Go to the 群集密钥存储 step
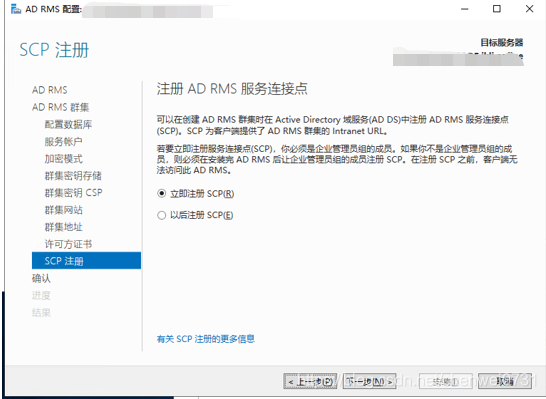Screen dimensions: 546x399 (73, 175)
